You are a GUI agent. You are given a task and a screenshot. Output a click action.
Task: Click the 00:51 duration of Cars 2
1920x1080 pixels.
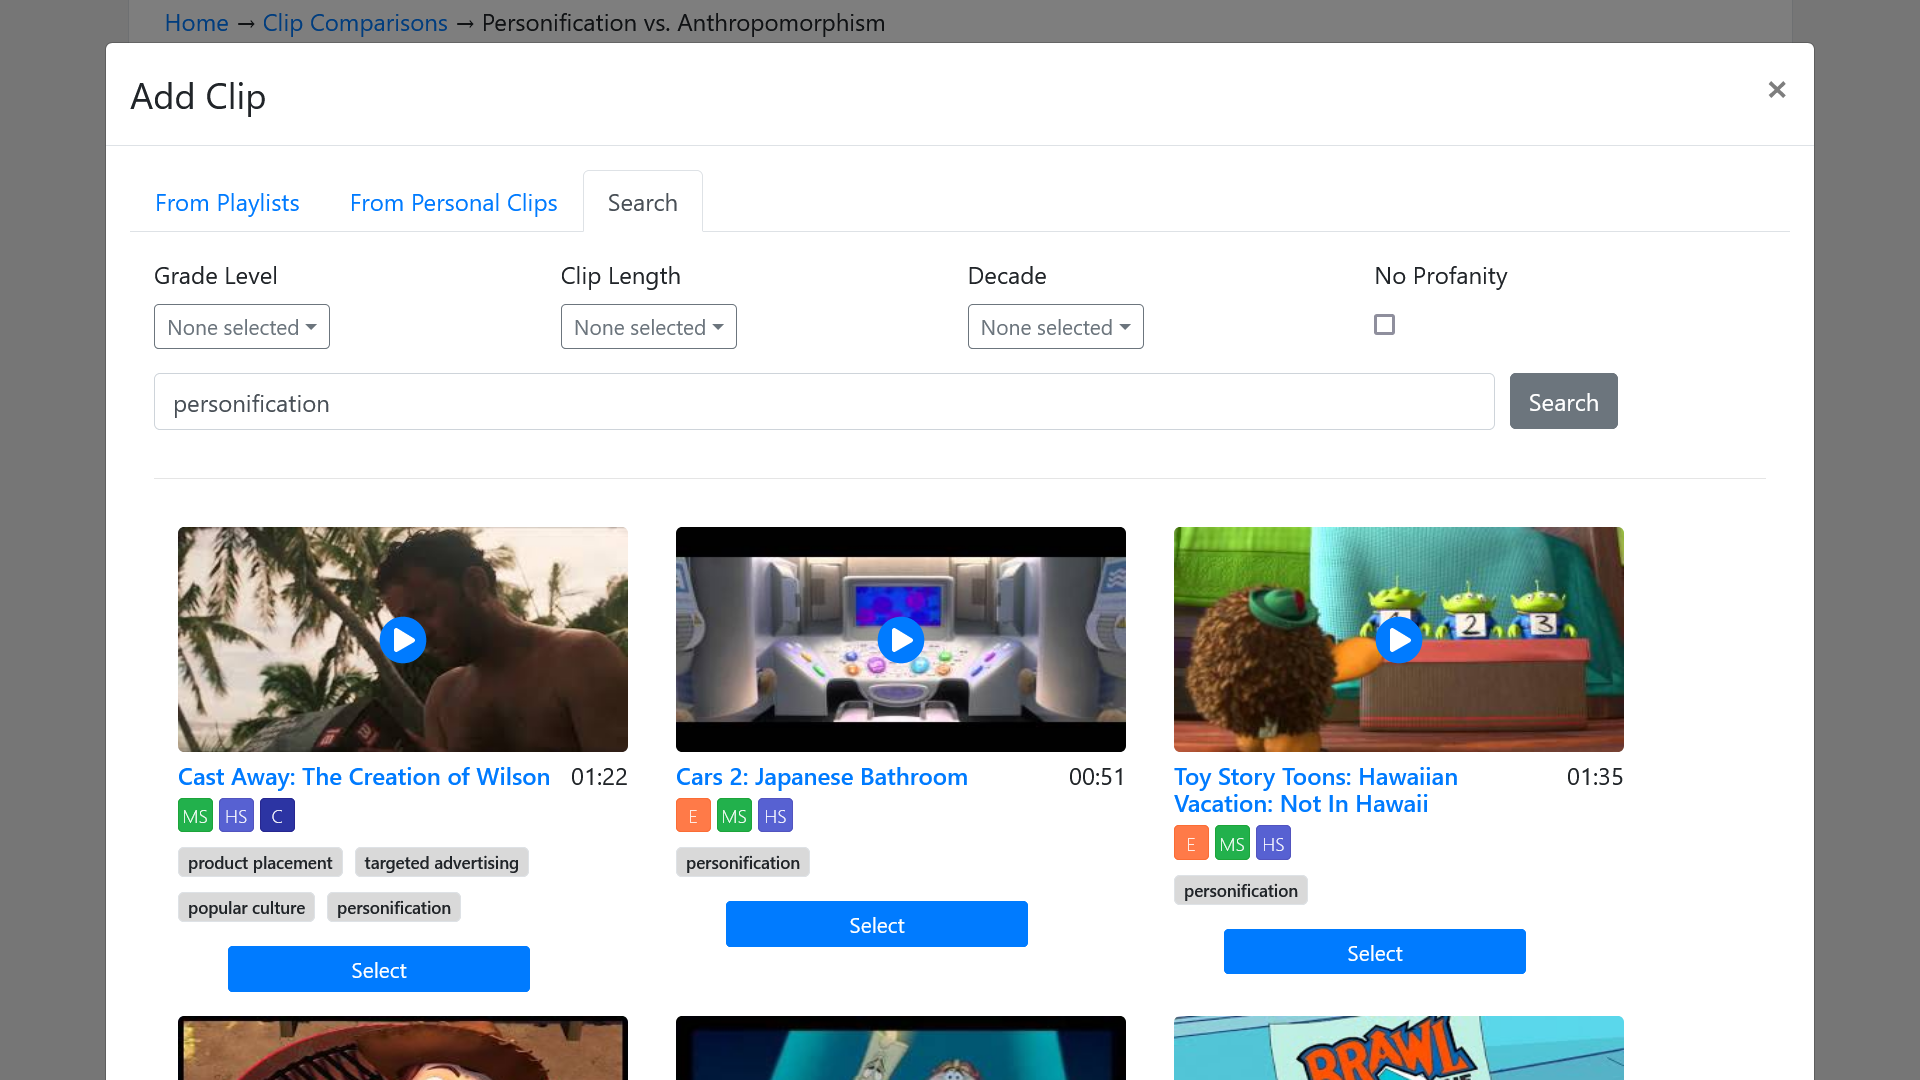1097,777
